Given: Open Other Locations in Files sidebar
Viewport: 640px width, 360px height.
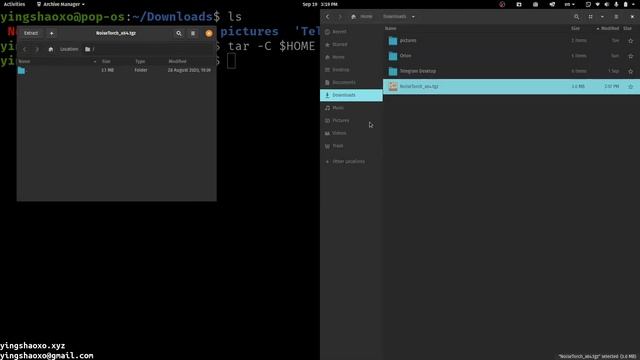Looking at the screenshot, I should [x=351, y=162].
